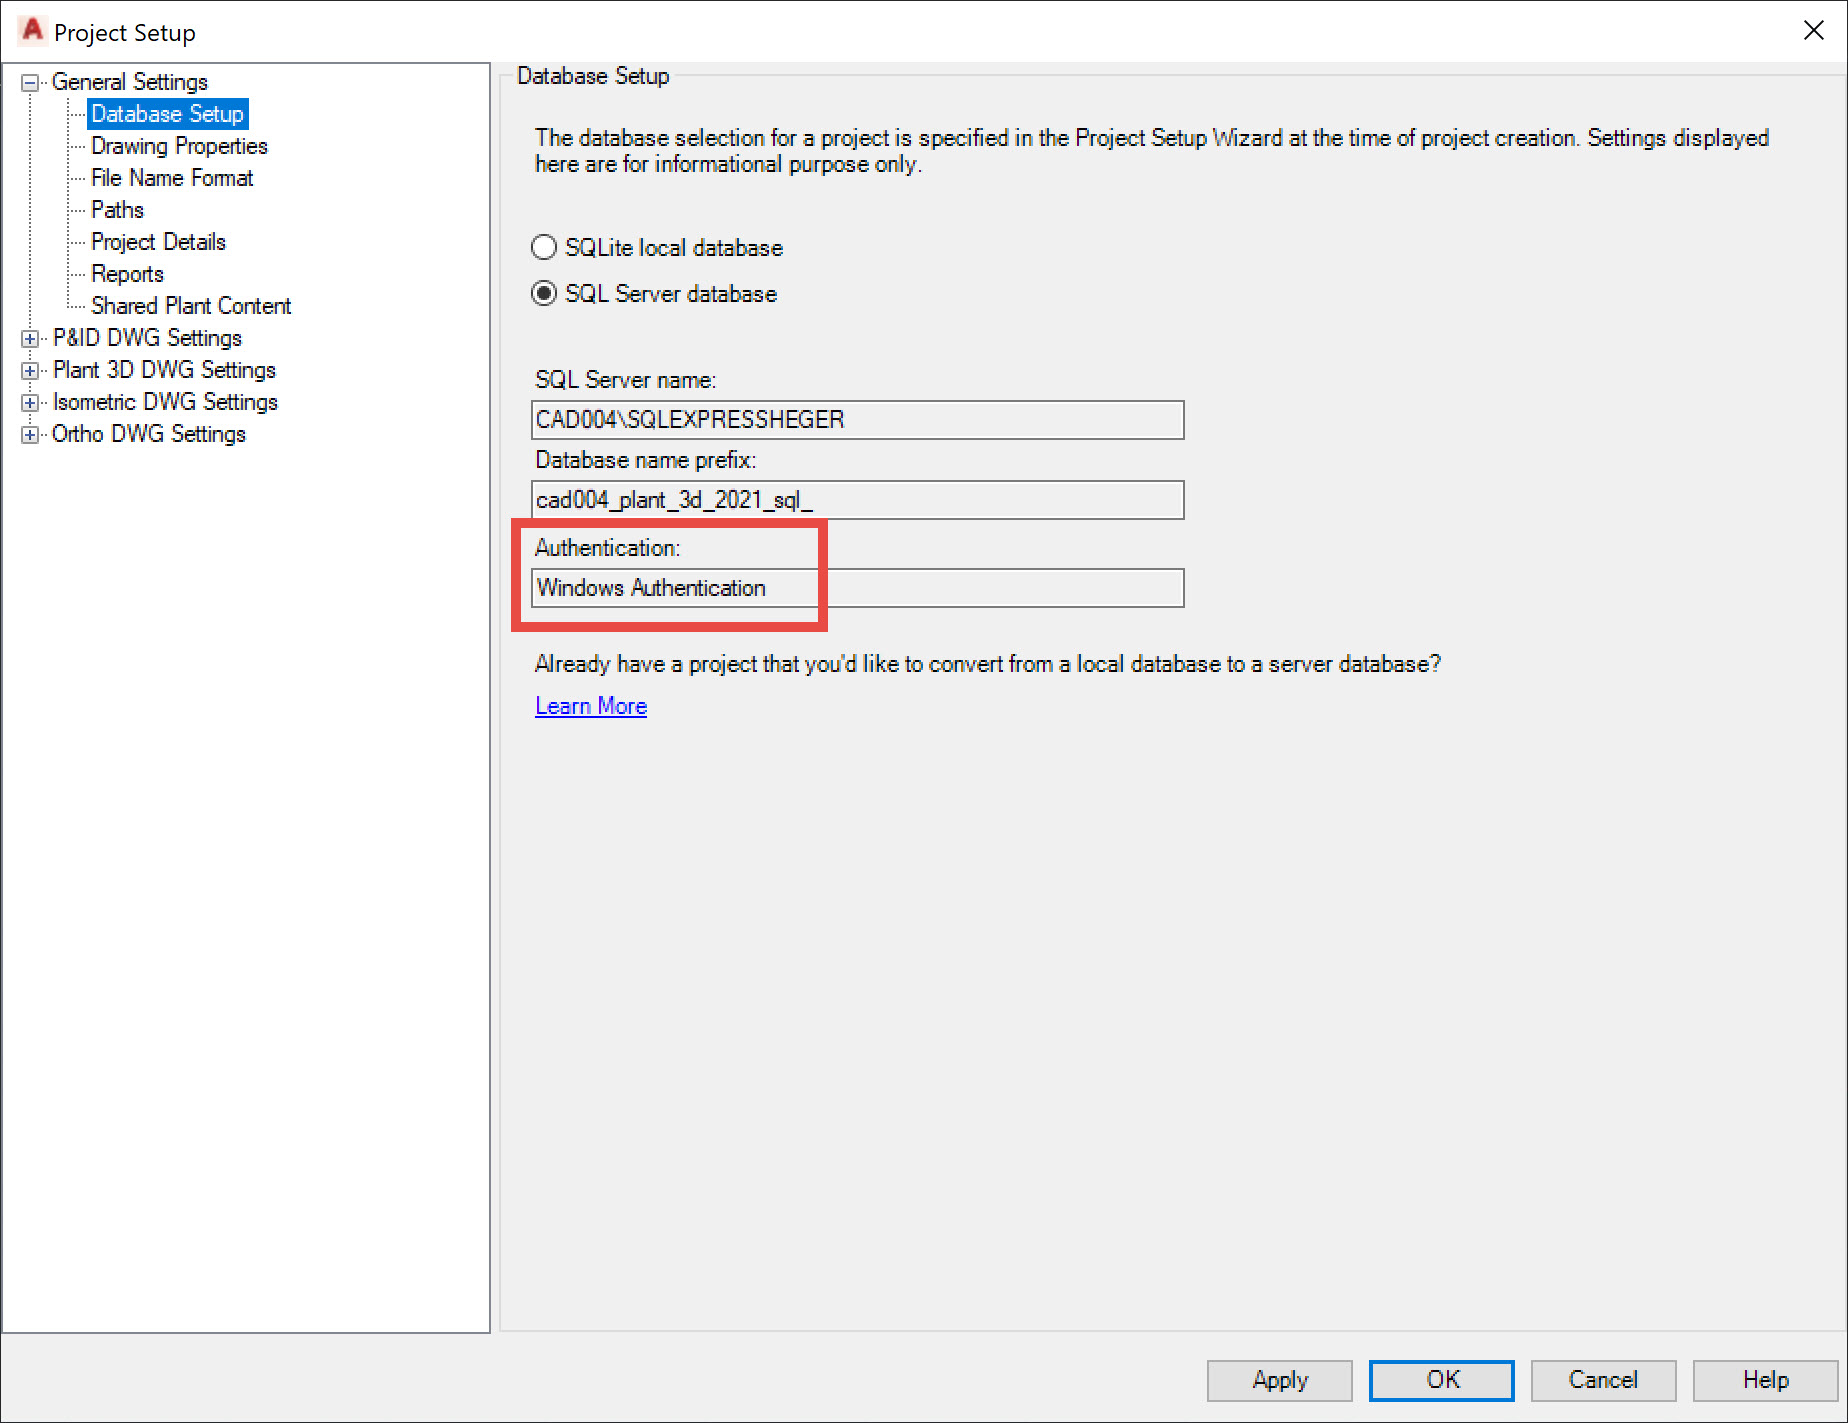Viewport: 1848px width, 1423px height.
Task: Open Shared Plant Content settings
Action: [x=190, y=305]
